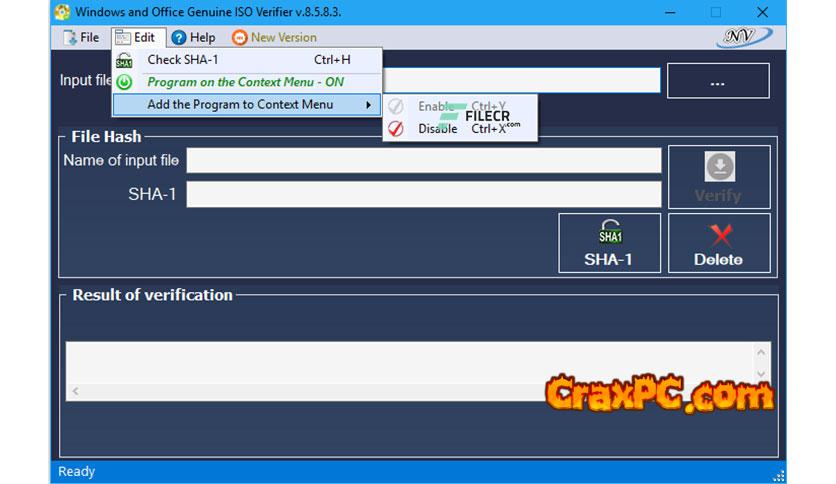Click into the Input file path field
Screen dimensions: 836x484
(x=521, y=80)
